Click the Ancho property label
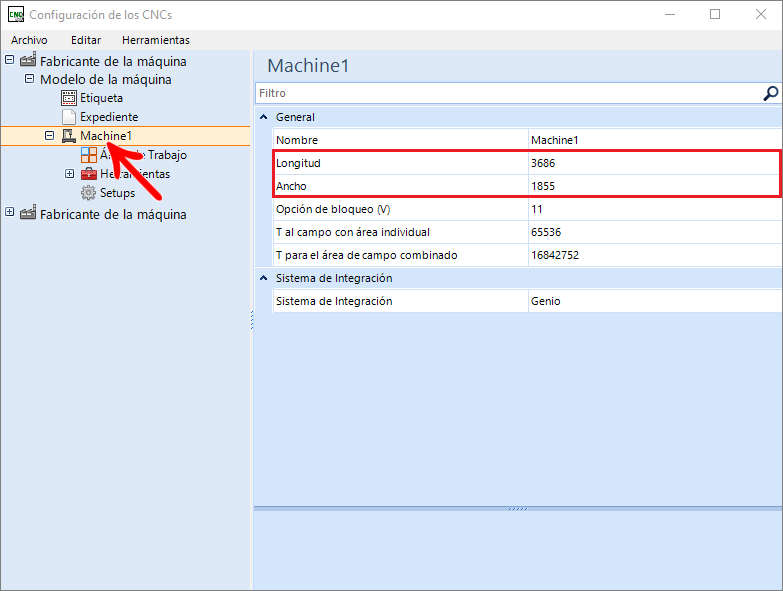The height and width of the screenshot is (591, 783). (291, 186)
